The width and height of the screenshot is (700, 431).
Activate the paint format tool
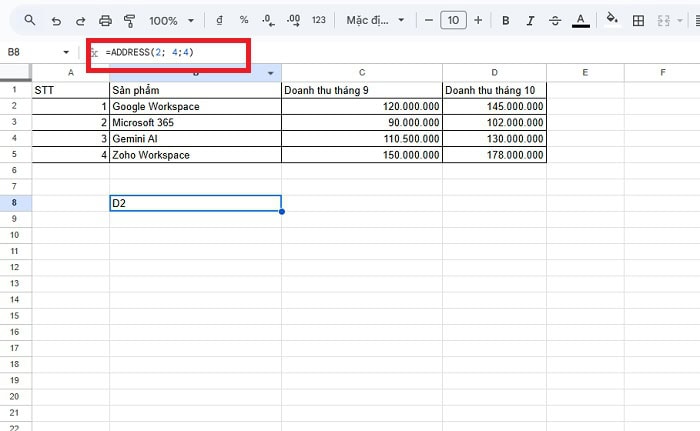point(129,21)
